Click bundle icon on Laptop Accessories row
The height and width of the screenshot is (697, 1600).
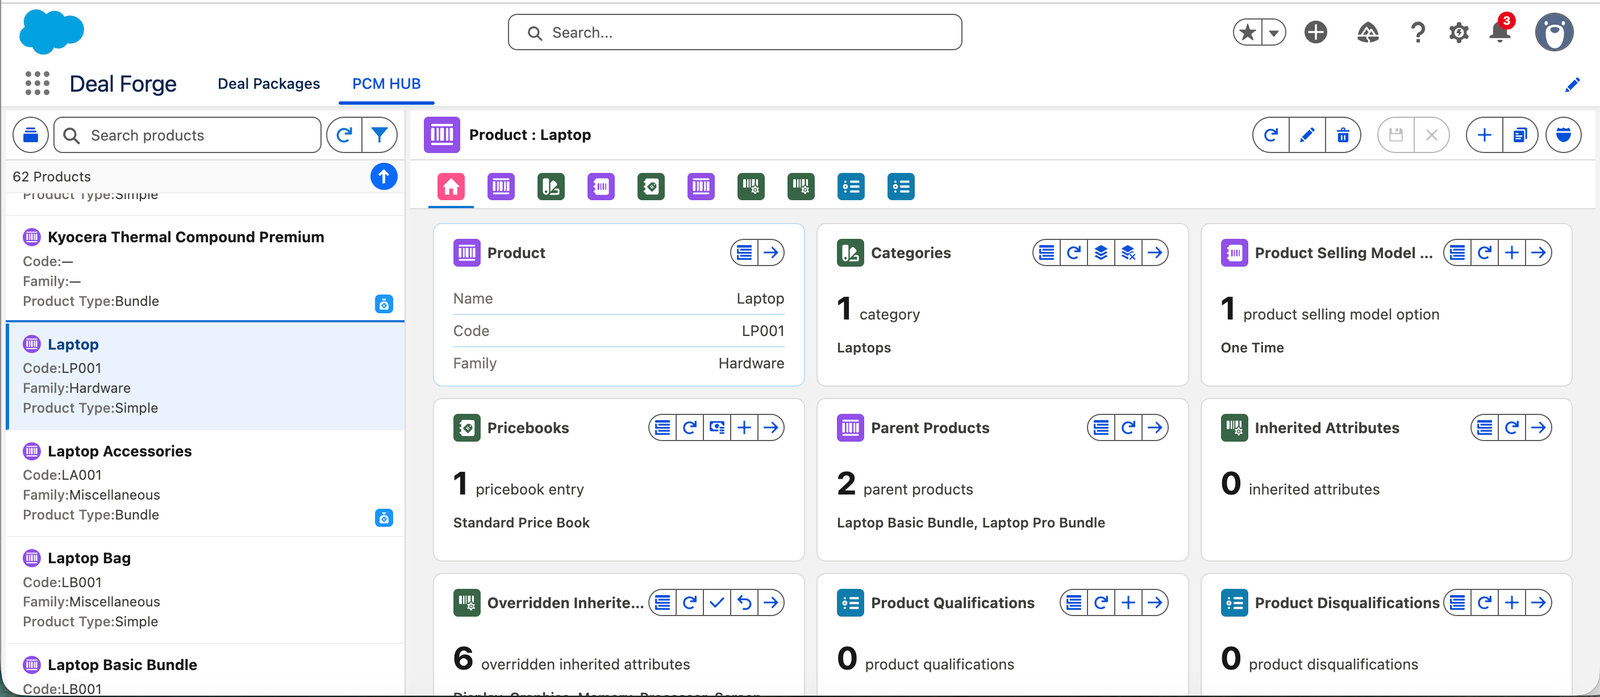pyautogui.click(x=384, y=518)
